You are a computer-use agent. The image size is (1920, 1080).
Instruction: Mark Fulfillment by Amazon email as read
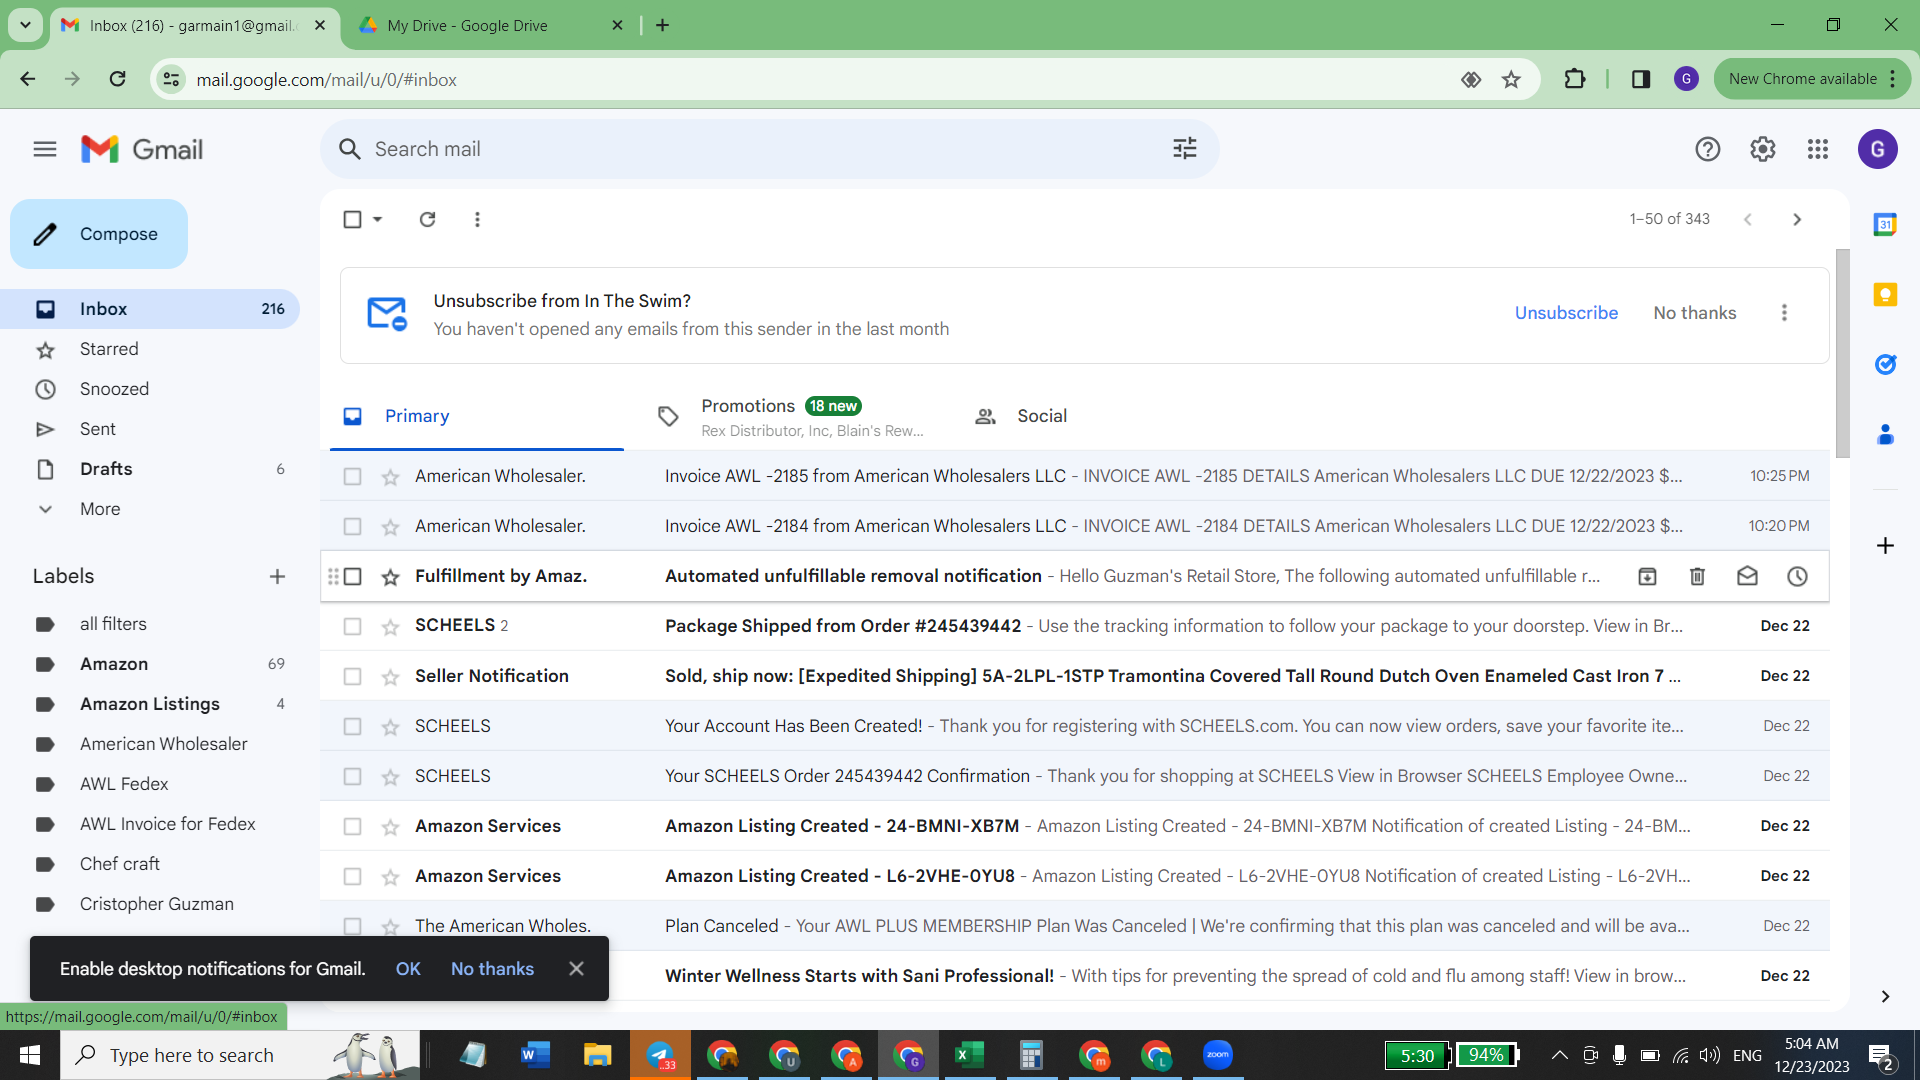(x=1748, y=576)
